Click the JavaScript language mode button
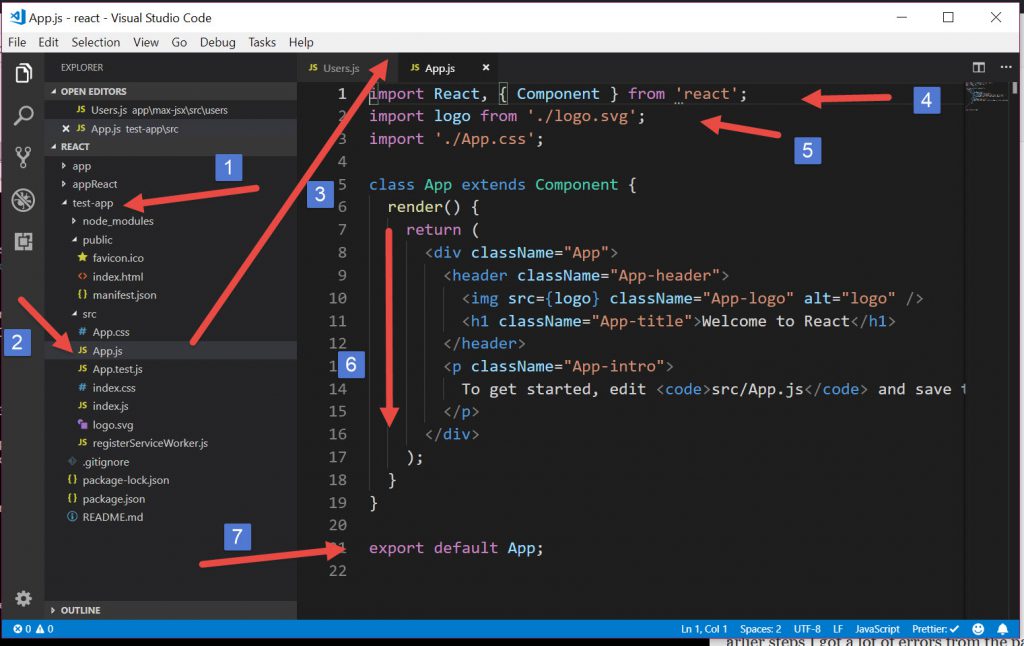This screenshot has width=1024, height=646. [876, 629]
